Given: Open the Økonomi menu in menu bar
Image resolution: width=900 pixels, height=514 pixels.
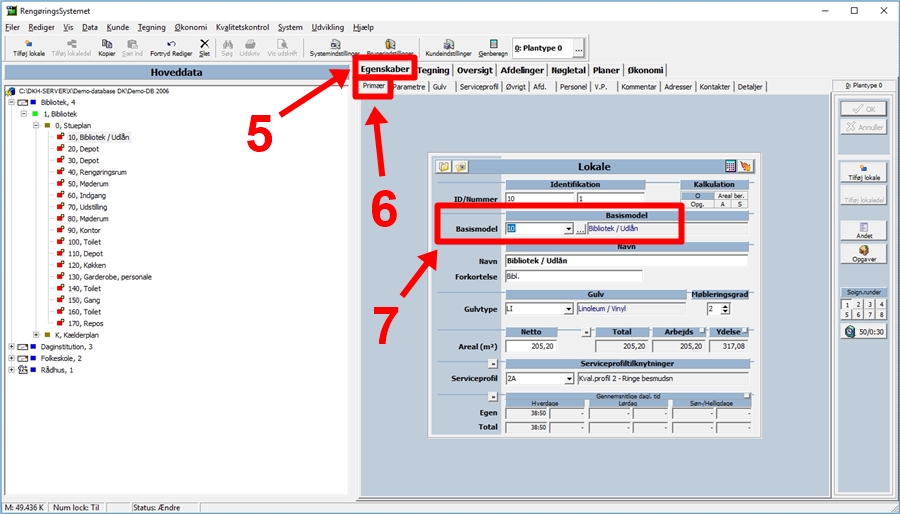Looking at the screenshot, I should tap(191, 27).
